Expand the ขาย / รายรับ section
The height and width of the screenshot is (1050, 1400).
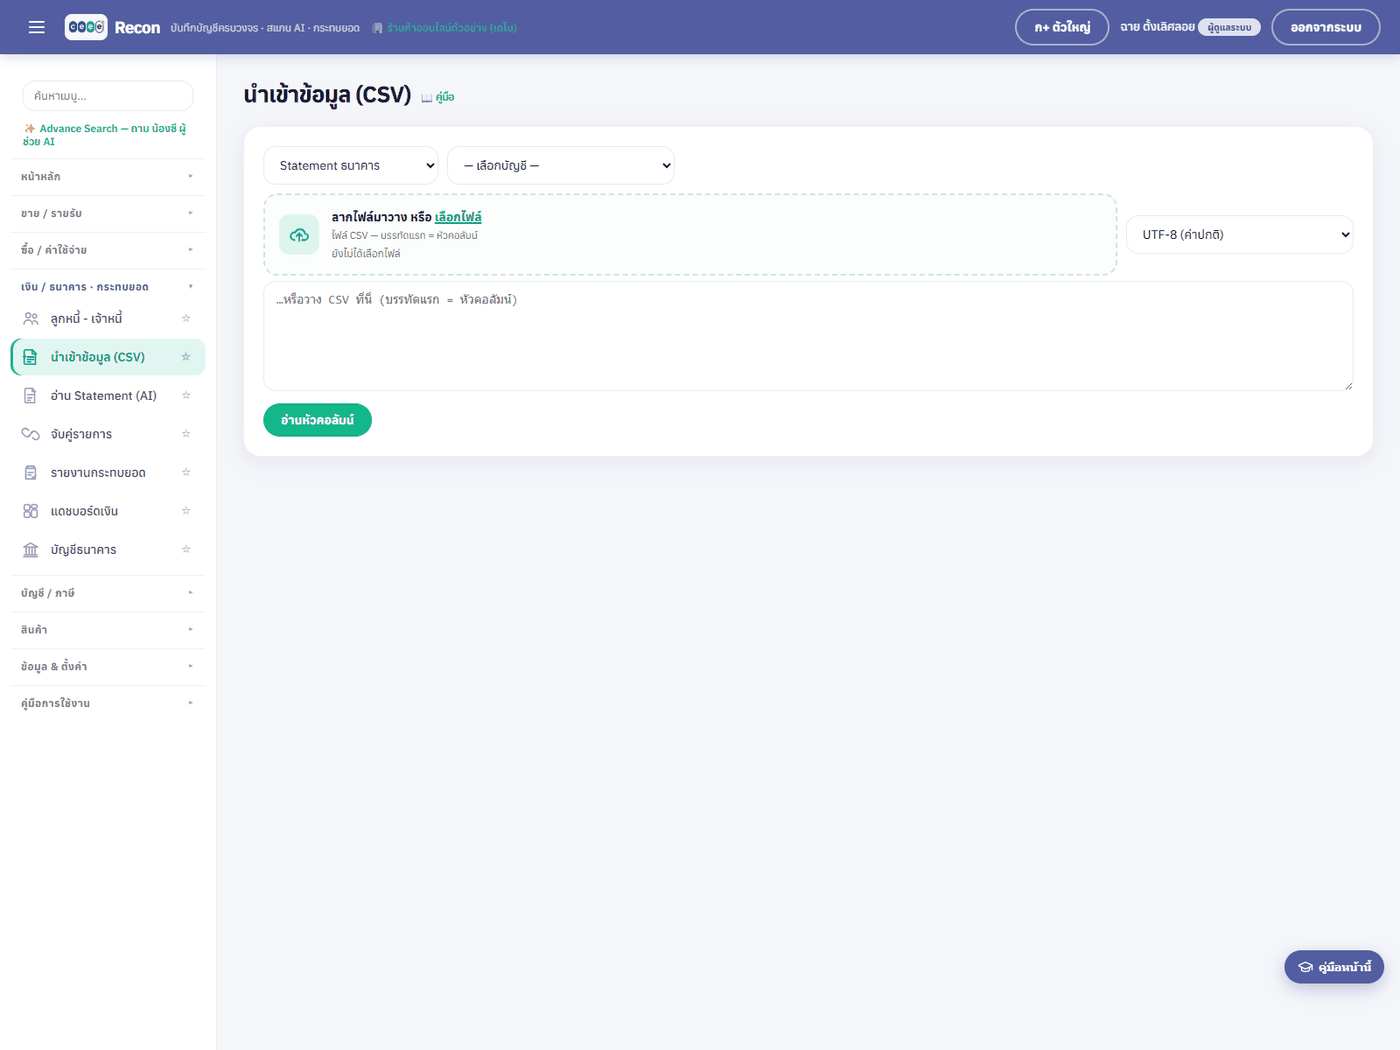tap(108, 213)
